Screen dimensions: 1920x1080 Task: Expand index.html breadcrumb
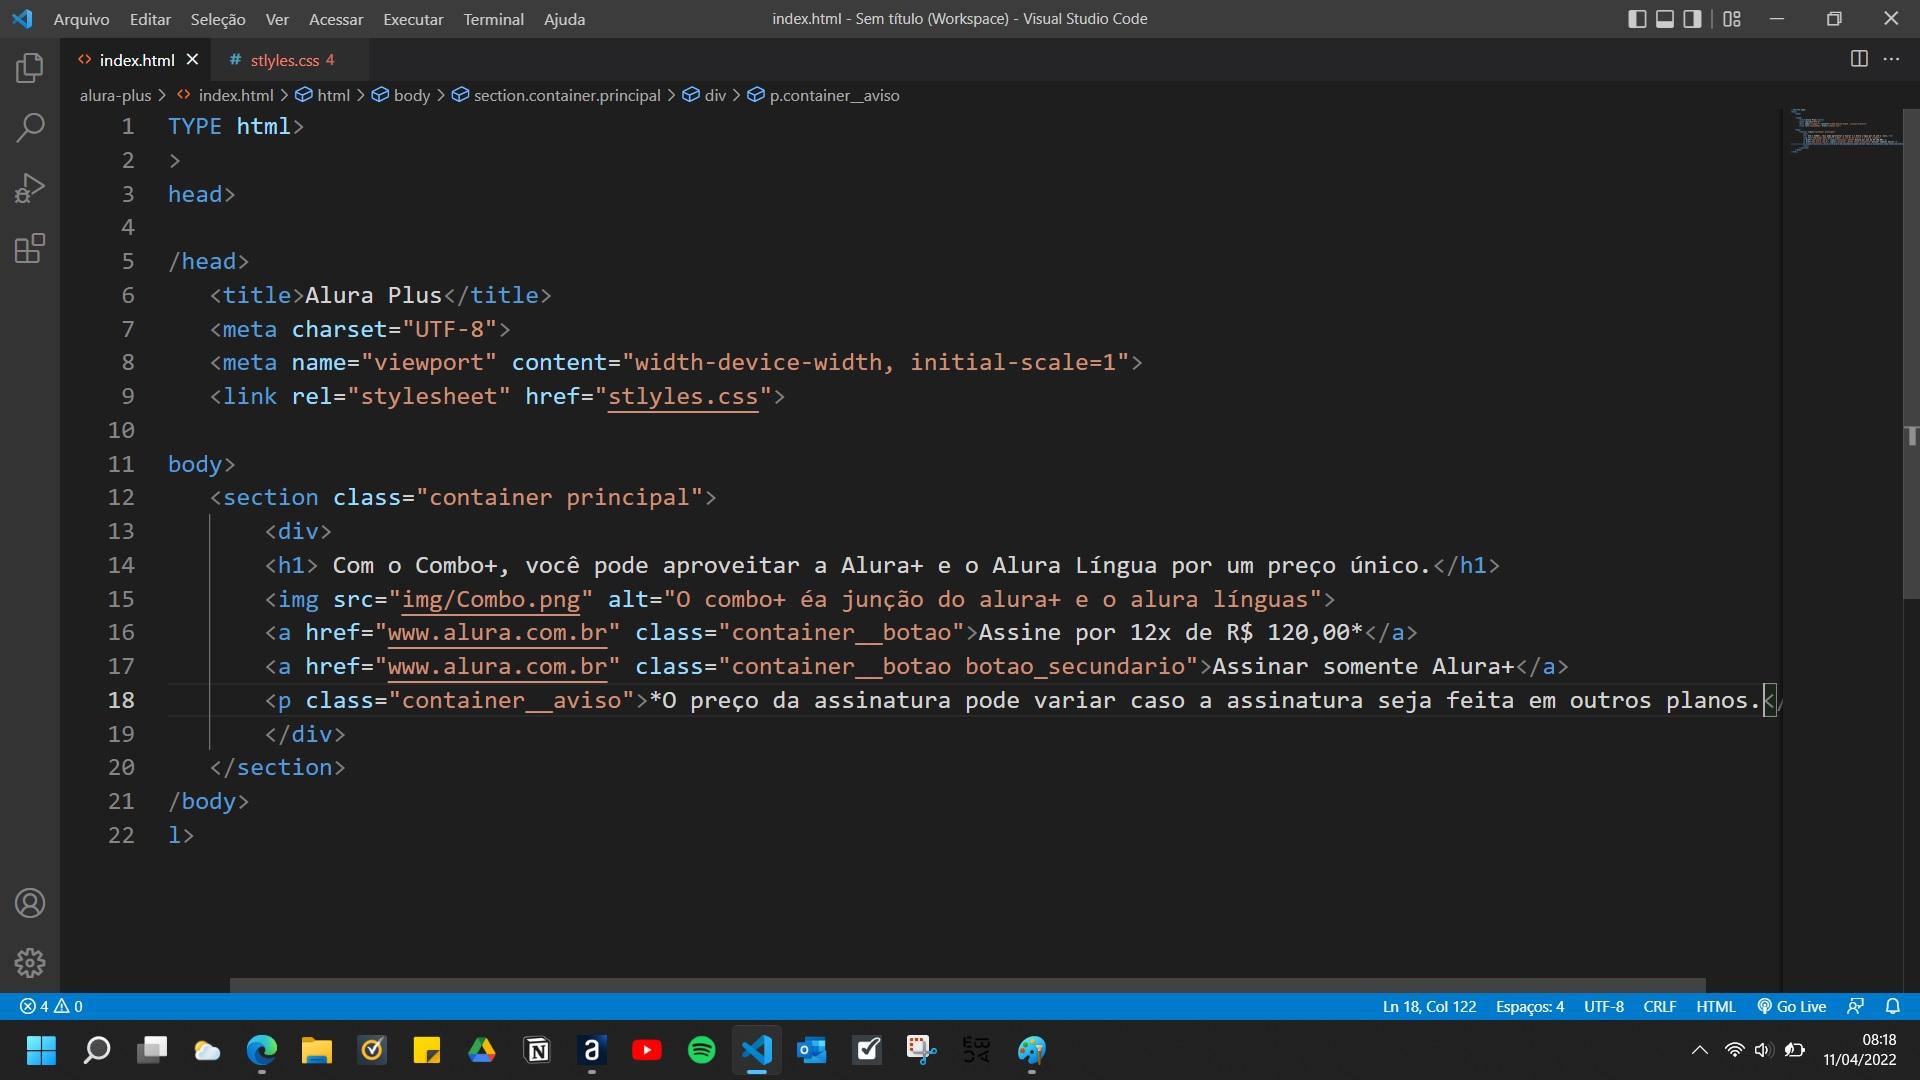click(x=225, y=95)
